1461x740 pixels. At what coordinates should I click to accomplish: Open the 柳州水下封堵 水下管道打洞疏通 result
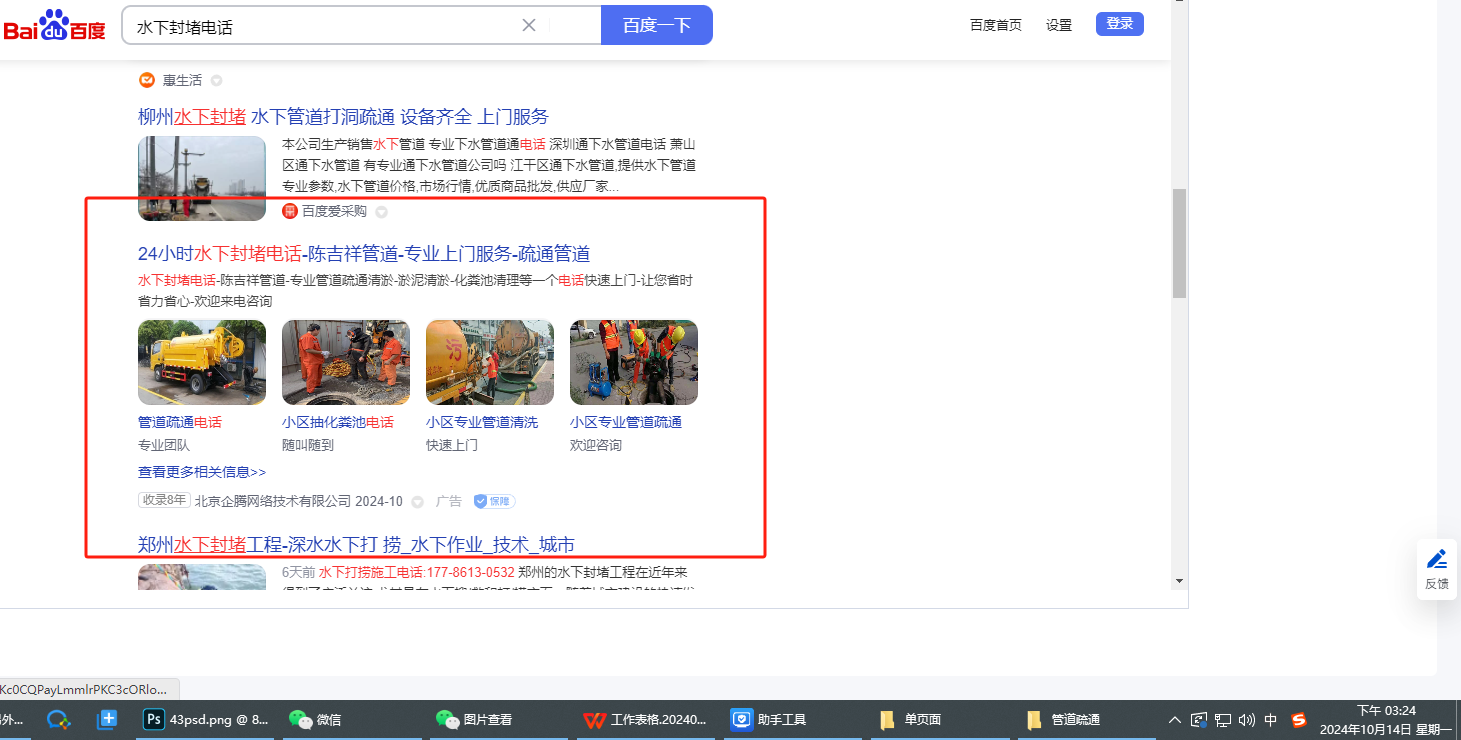click(x=343, y=116)
